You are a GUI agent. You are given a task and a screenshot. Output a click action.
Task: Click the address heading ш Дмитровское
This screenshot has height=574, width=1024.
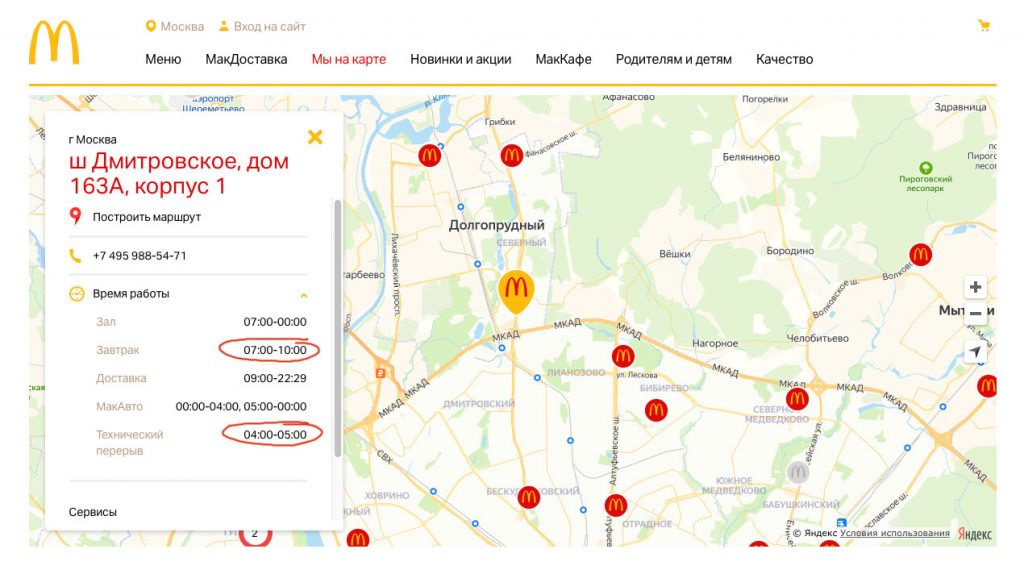[x=179, y=174]
